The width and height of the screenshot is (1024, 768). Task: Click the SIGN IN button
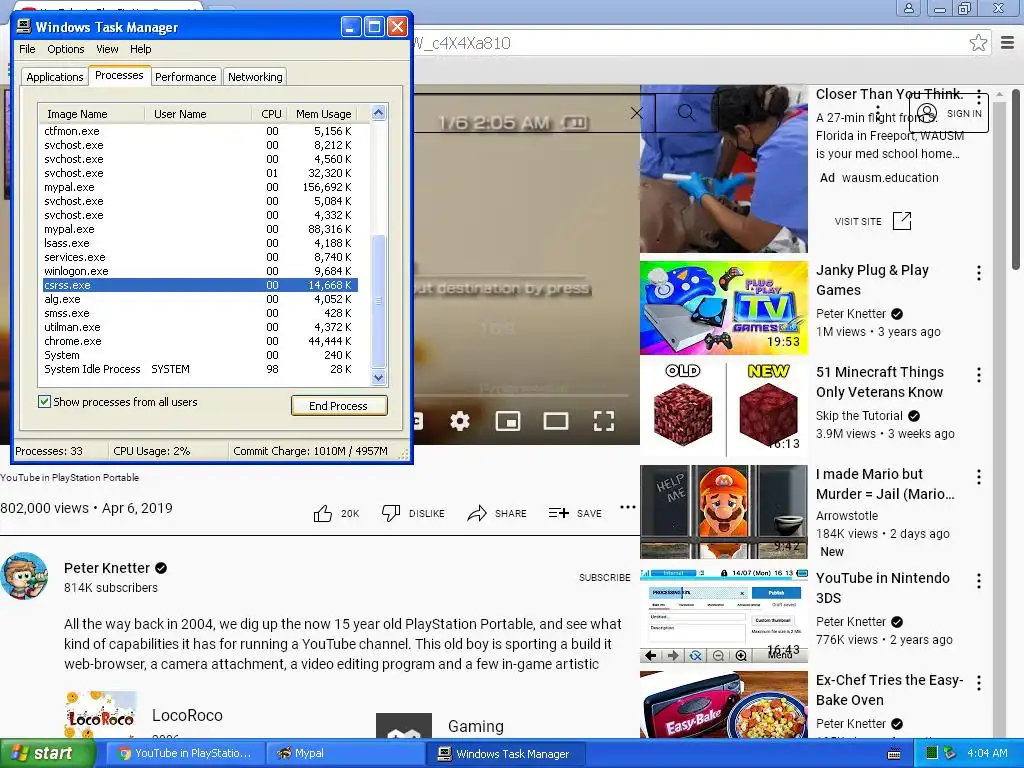pyautogui.click(x=949, y=113)
